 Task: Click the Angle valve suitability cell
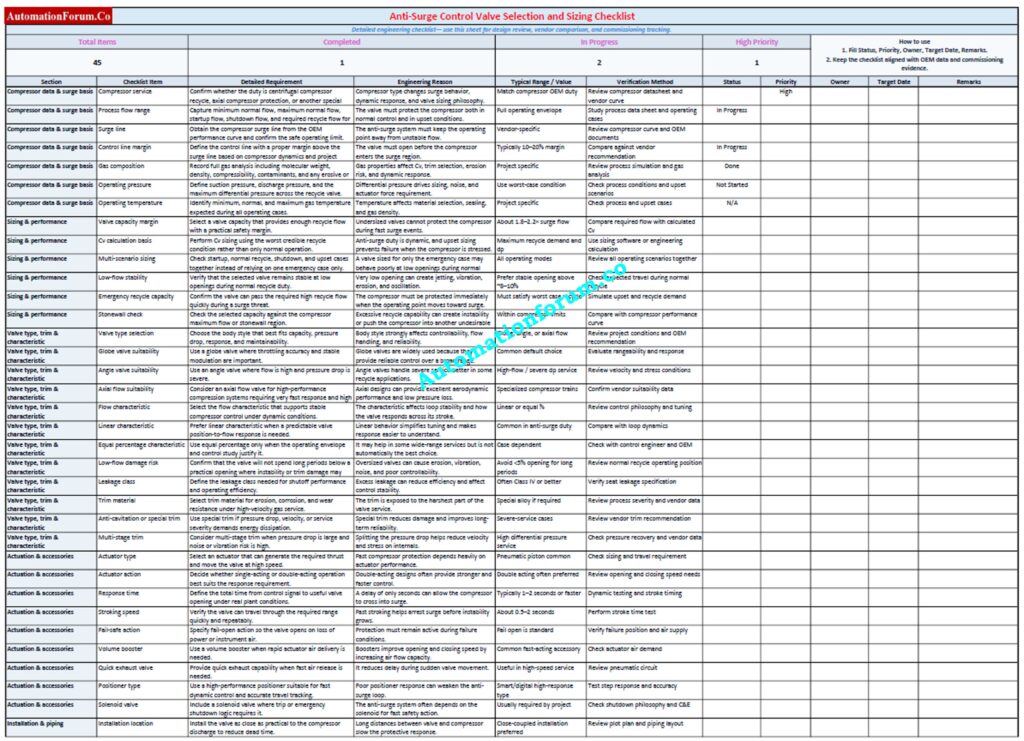pyautogui.click(x=142, y=374)
